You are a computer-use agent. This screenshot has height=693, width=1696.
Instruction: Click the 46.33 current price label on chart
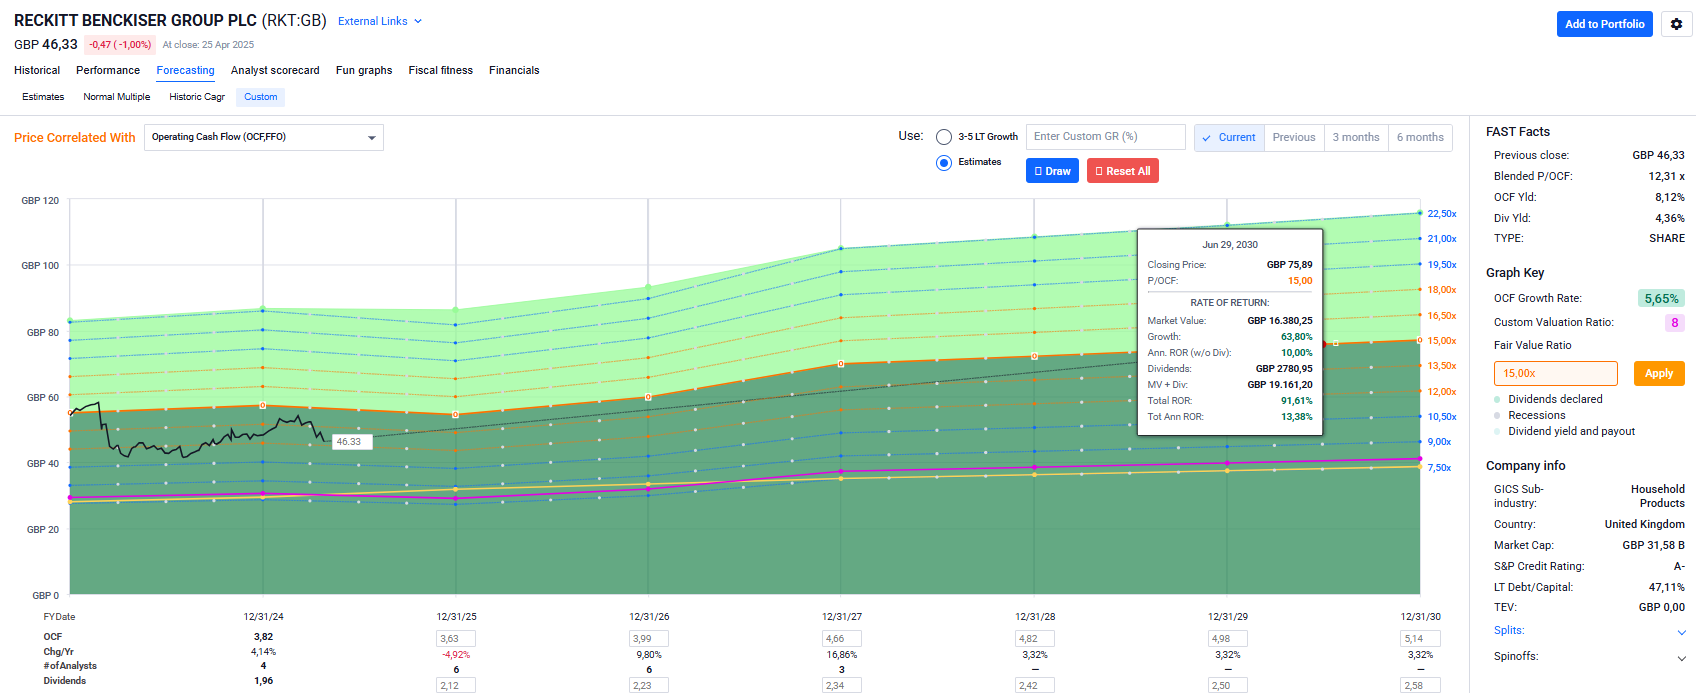point(351,441)
